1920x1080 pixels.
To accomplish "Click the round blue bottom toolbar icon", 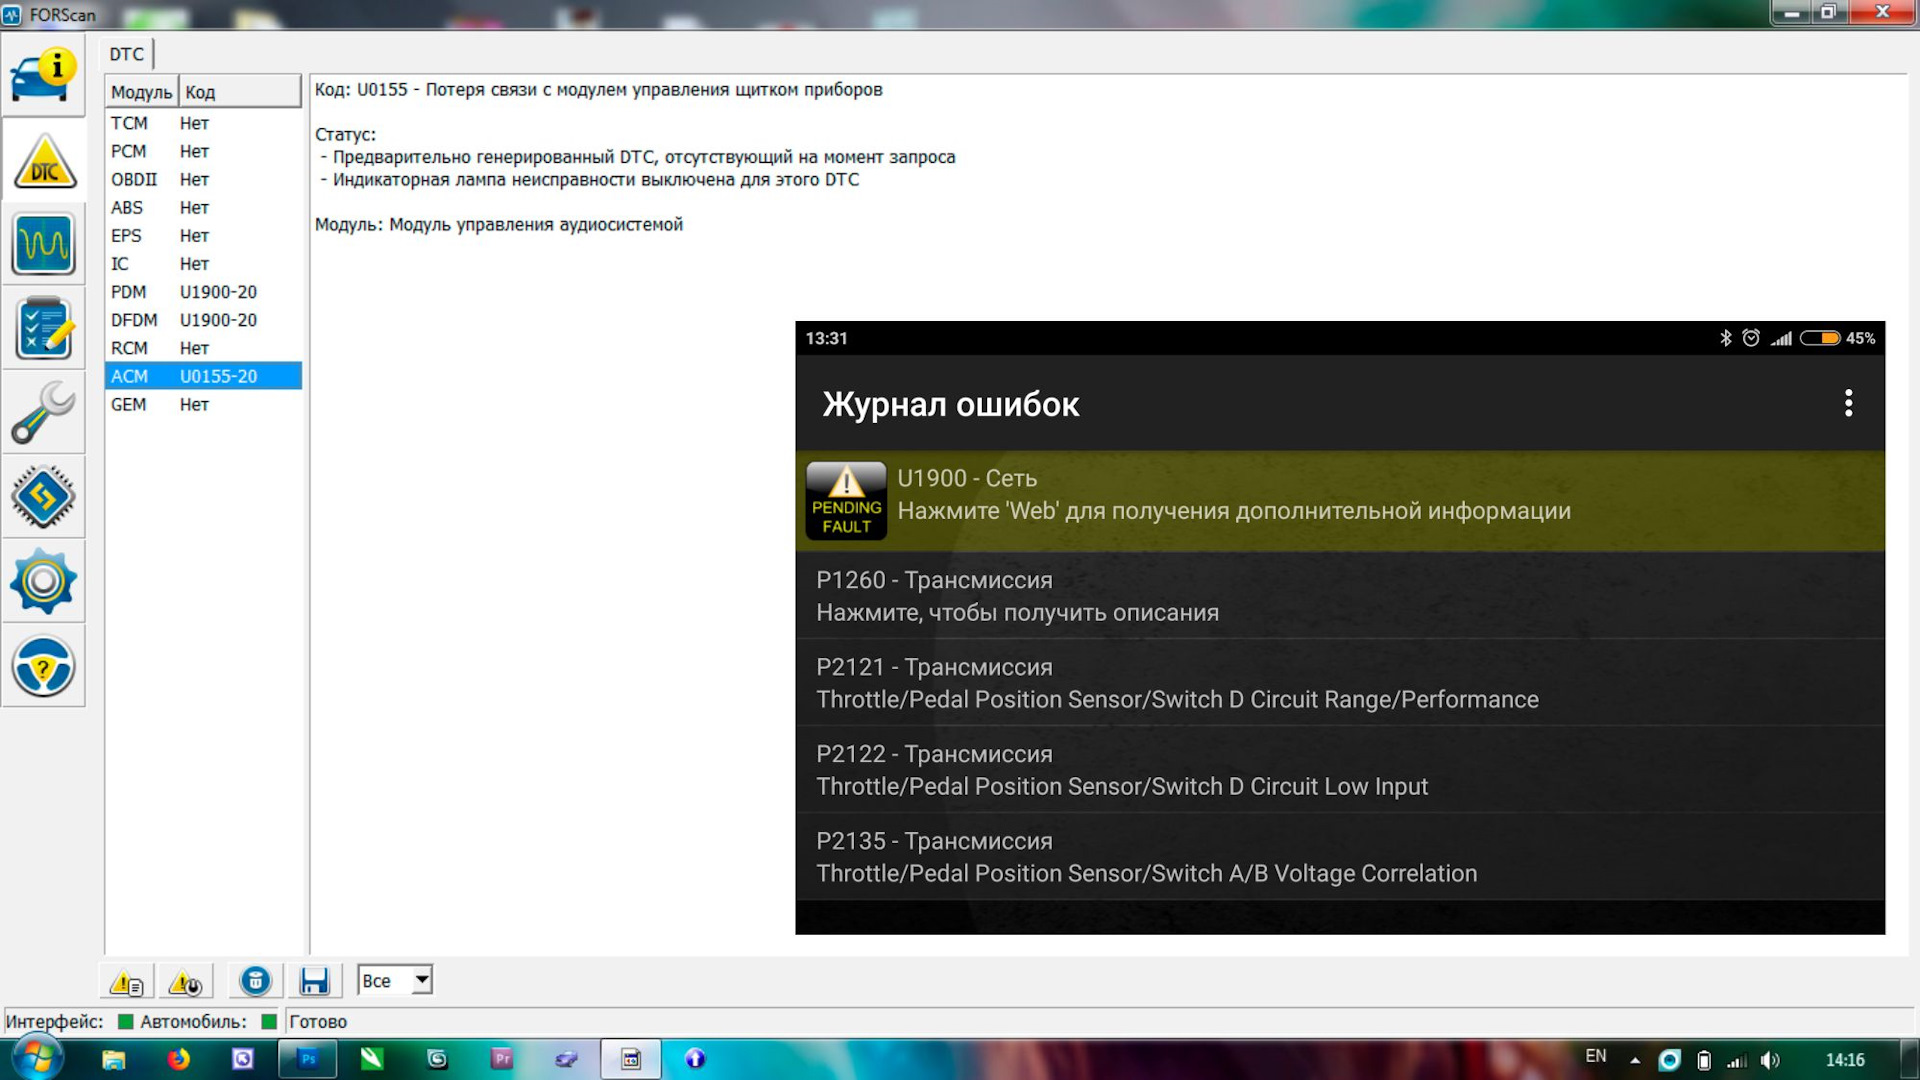I will click(255, 981).
